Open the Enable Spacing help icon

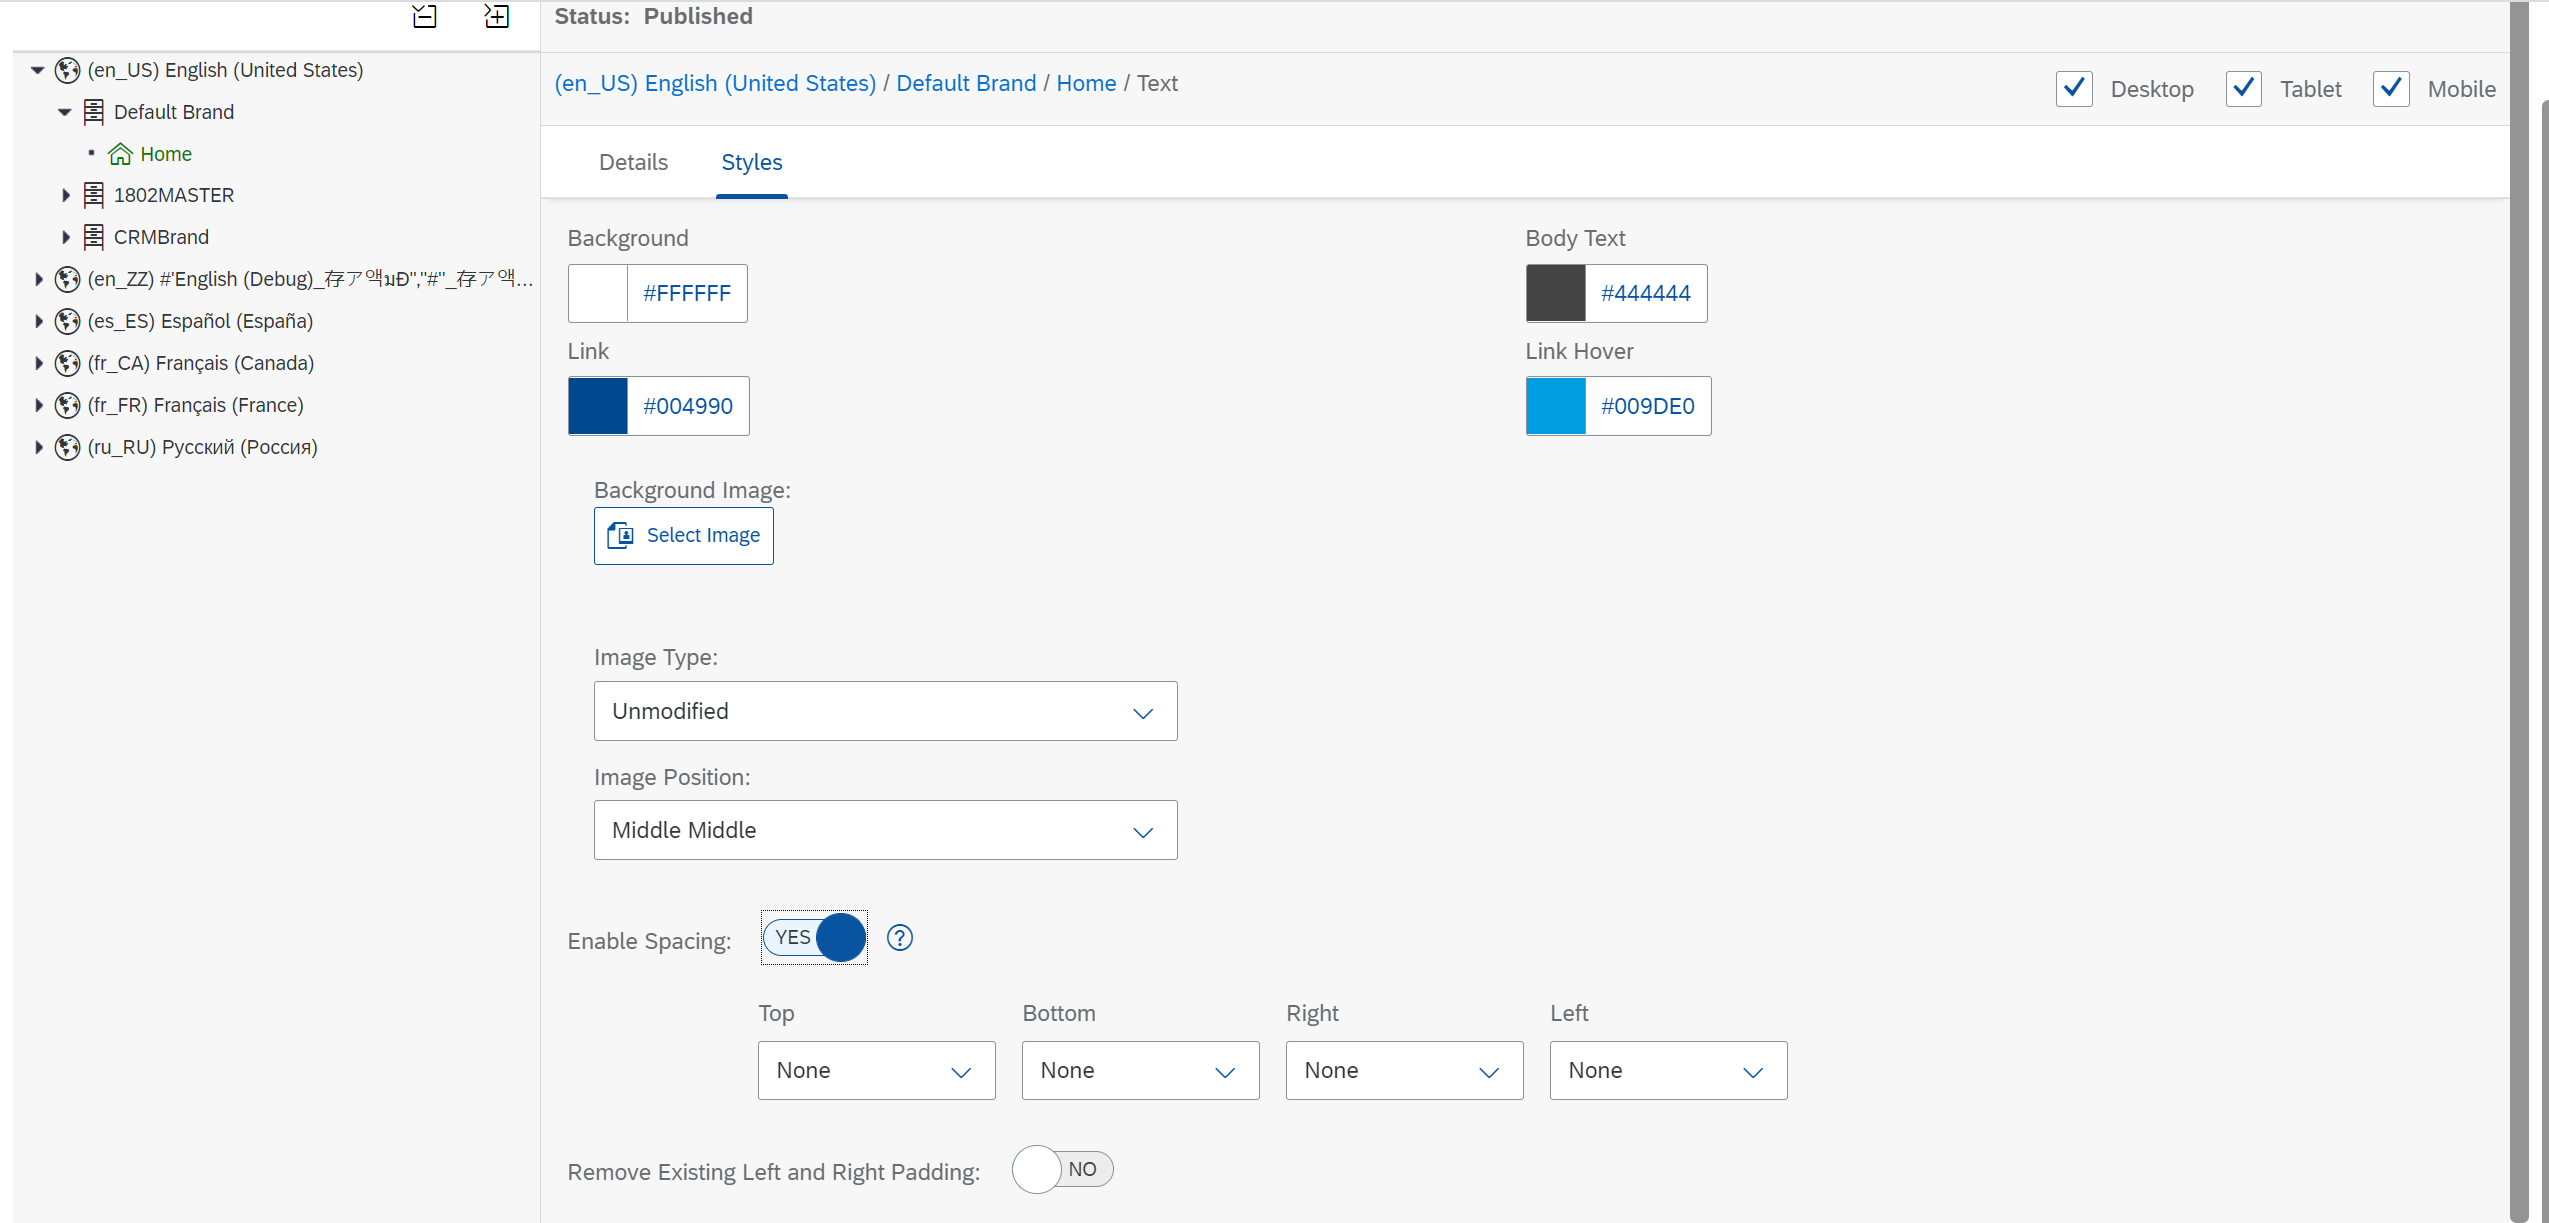click(x=900, y=938)
